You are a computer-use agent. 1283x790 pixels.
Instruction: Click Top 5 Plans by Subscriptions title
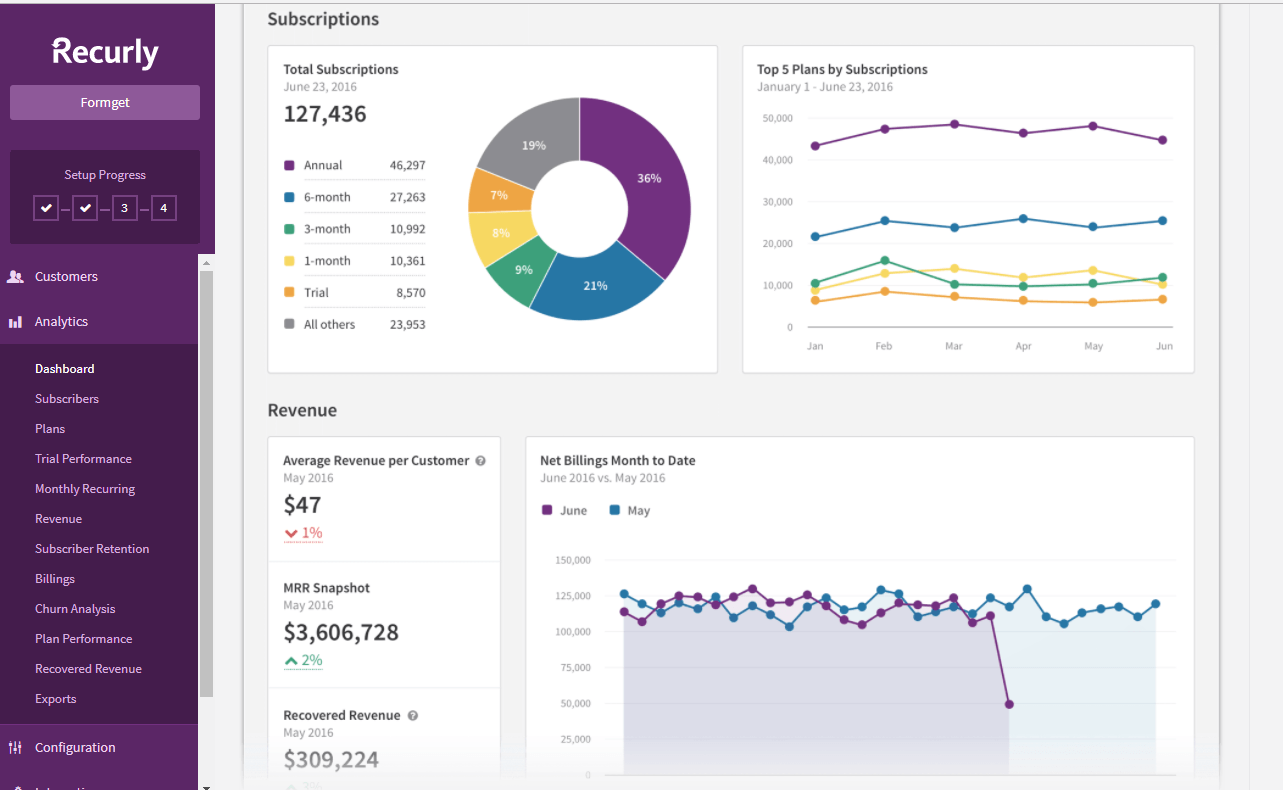(x=842, y=70)
